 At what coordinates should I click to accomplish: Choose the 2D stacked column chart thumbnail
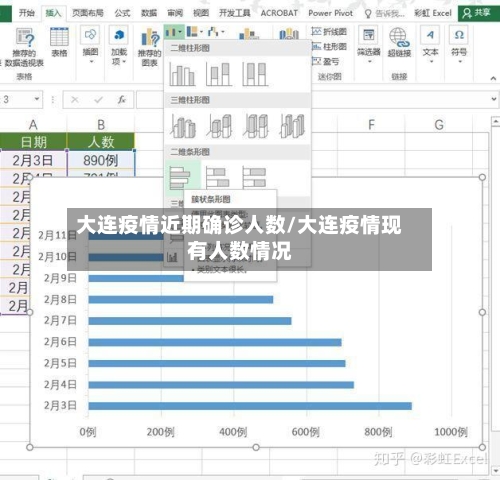tap(219, 74)
